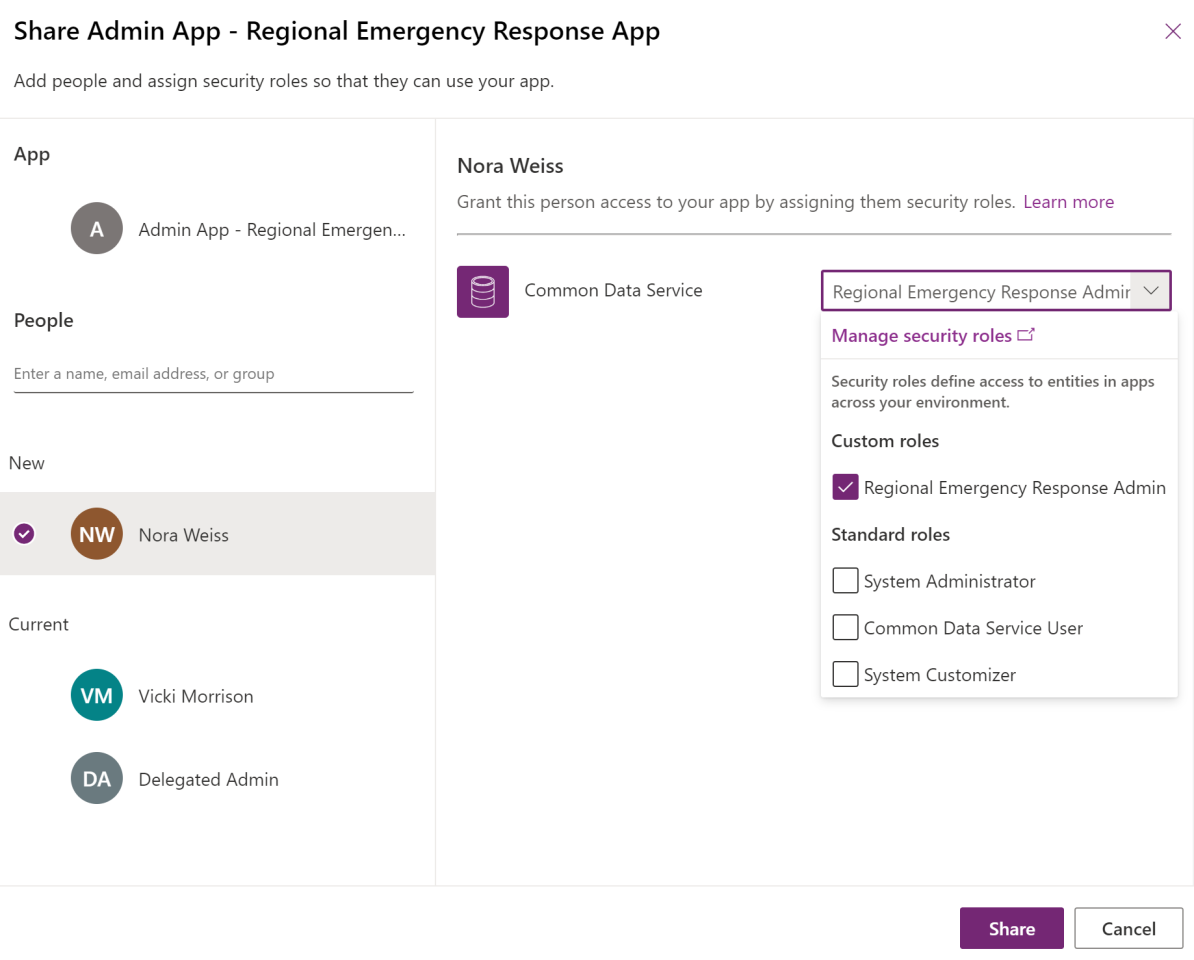Select Nora Weiss in the New list
Image resolution: width=1194 pixels, height=960 pixels.
pyautogui.click(x=218, y=534)
